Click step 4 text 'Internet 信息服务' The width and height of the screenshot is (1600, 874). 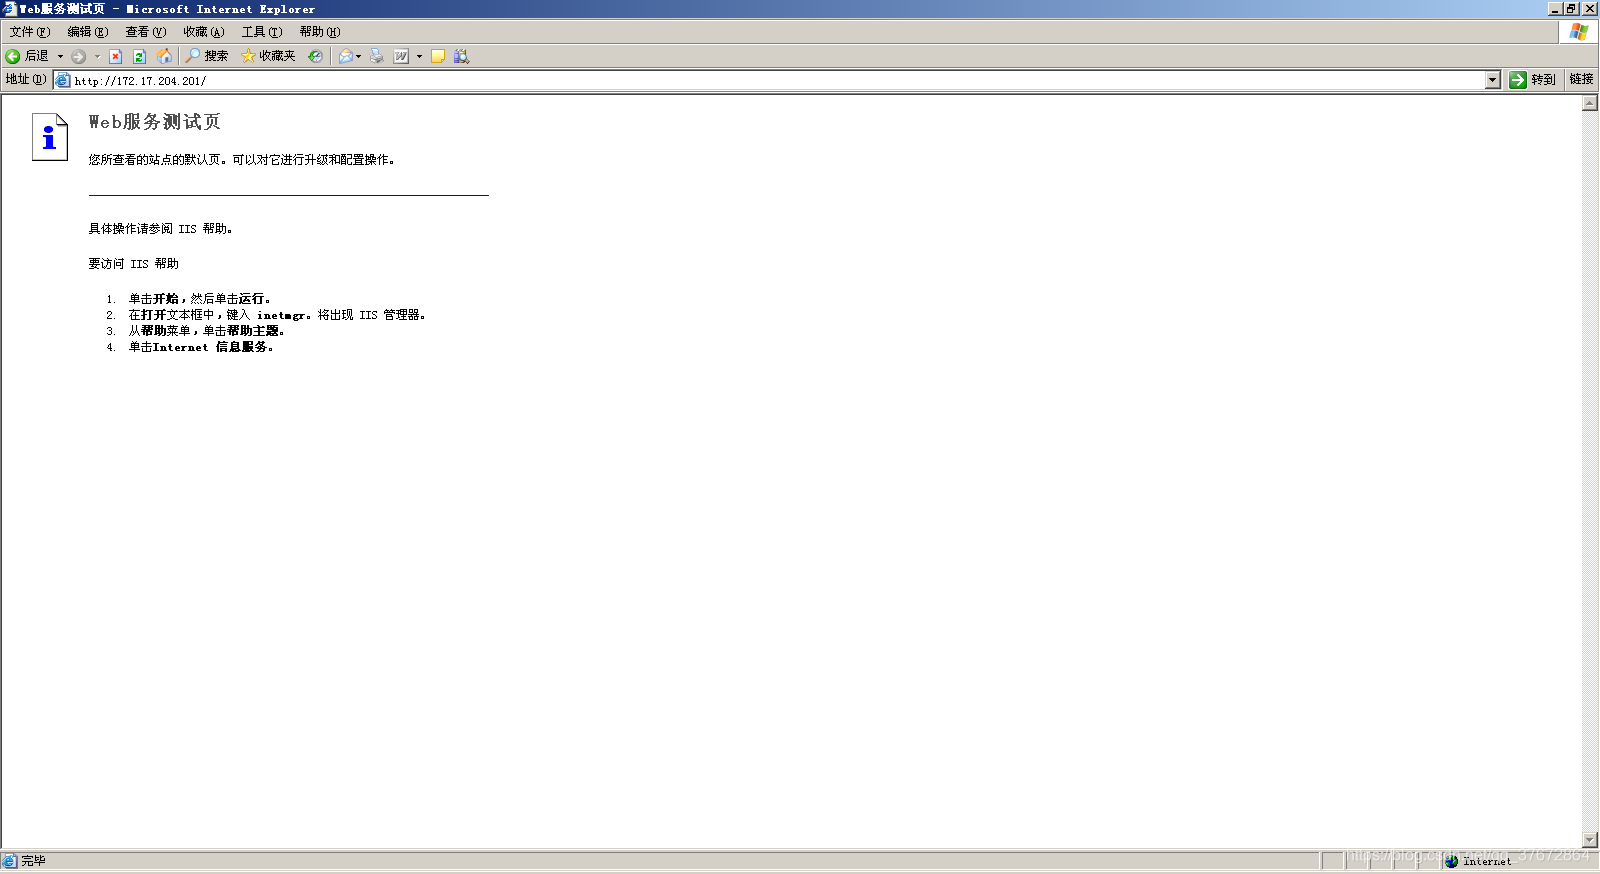tap(201, 347)
